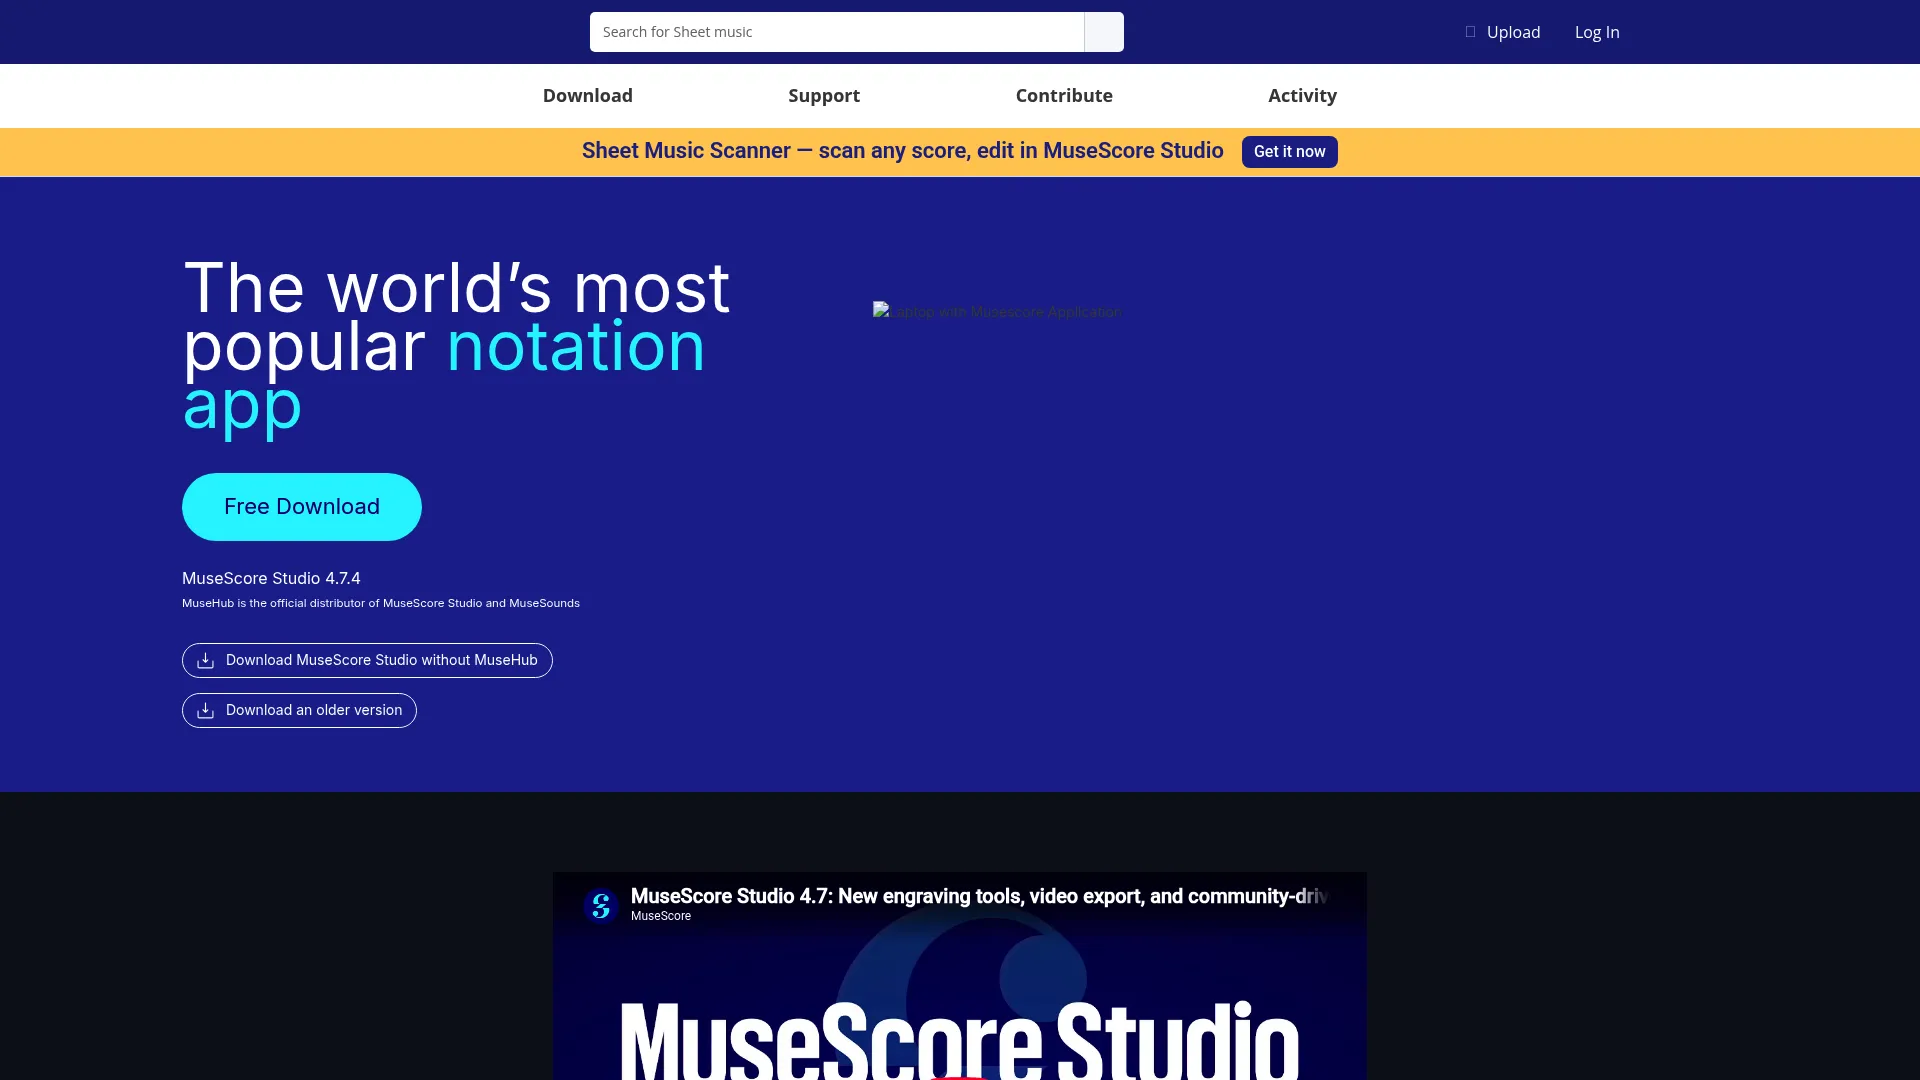This screenshot has width=1920, height=1080.
Task: Click the MuseScore channel logo on the video
Action: 601,905
